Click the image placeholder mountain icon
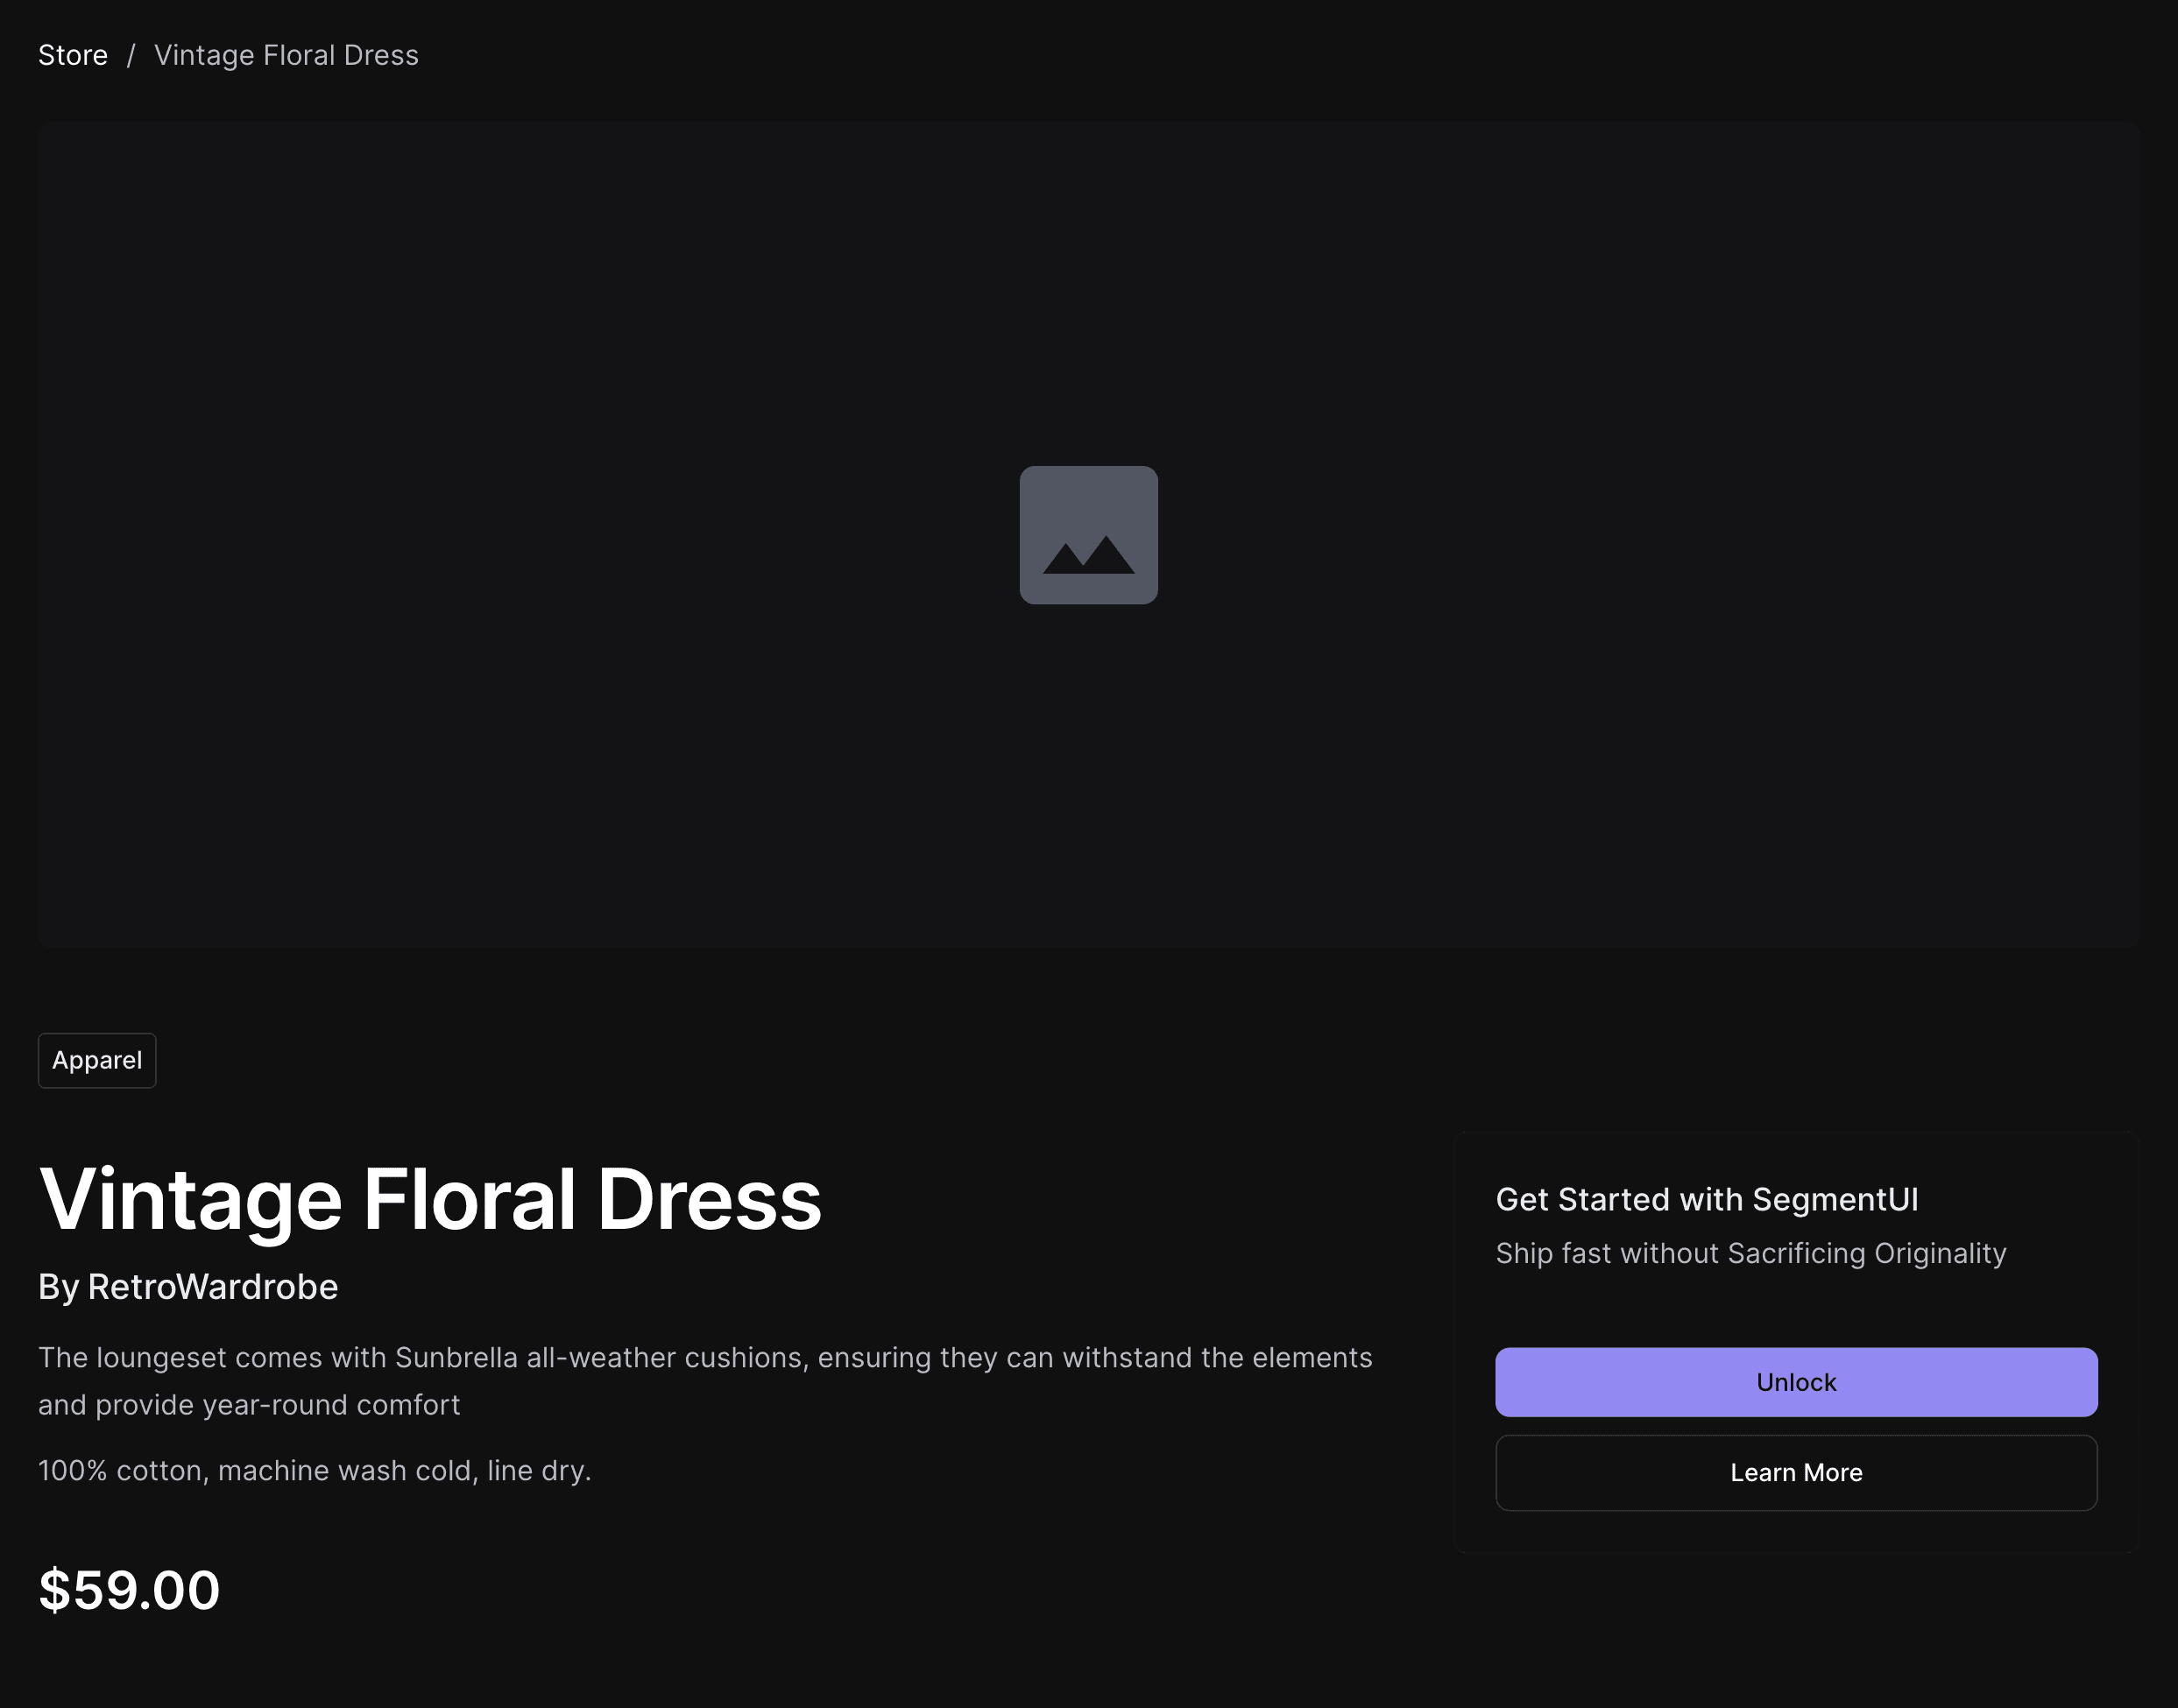Viewport: 2178px width, 1708px height. tap(1089, 537)
